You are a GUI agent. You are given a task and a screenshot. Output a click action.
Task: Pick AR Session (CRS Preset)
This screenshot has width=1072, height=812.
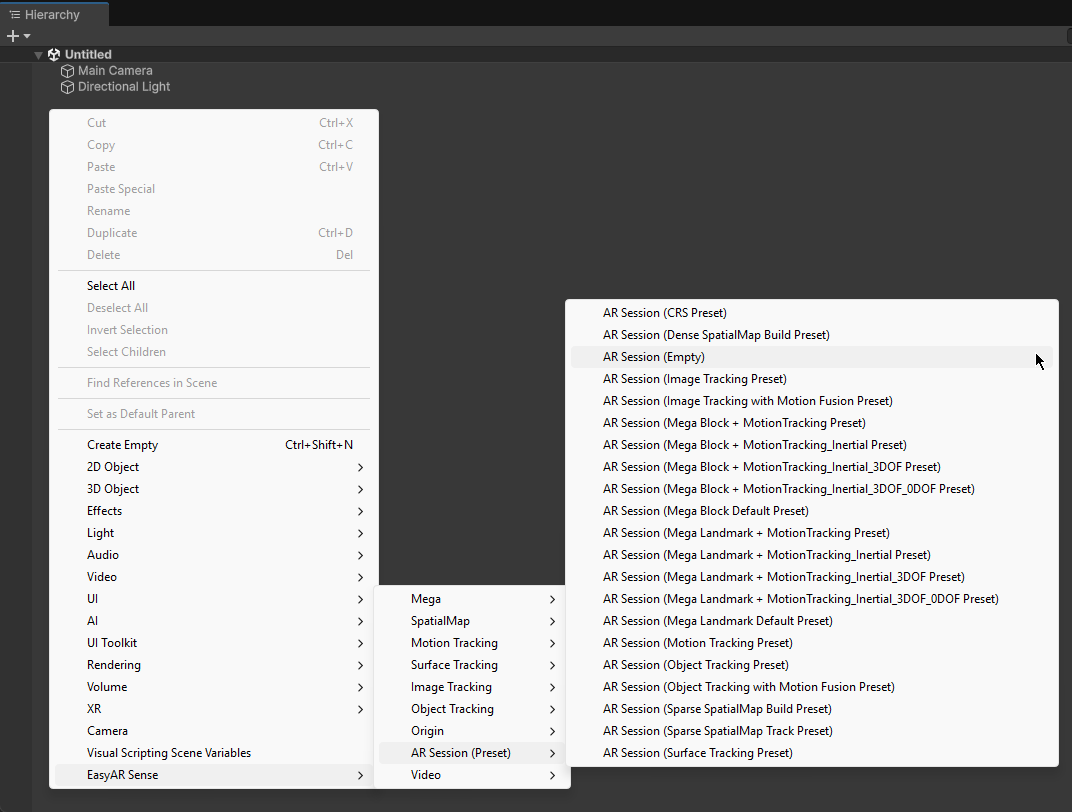(664, 313)
